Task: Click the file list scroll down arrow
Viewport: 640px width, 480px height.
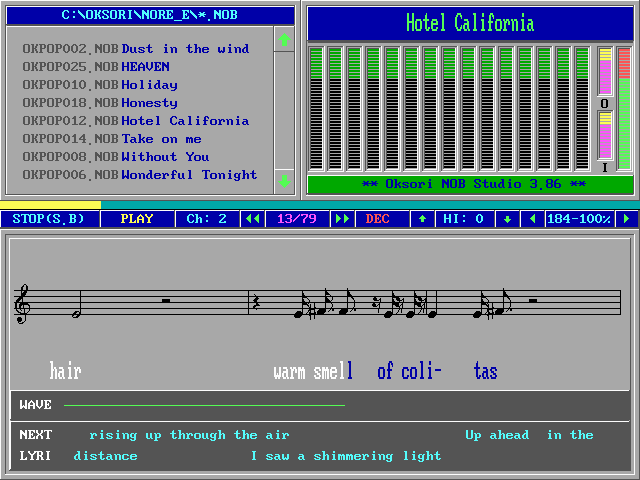Action: (284, 181)
